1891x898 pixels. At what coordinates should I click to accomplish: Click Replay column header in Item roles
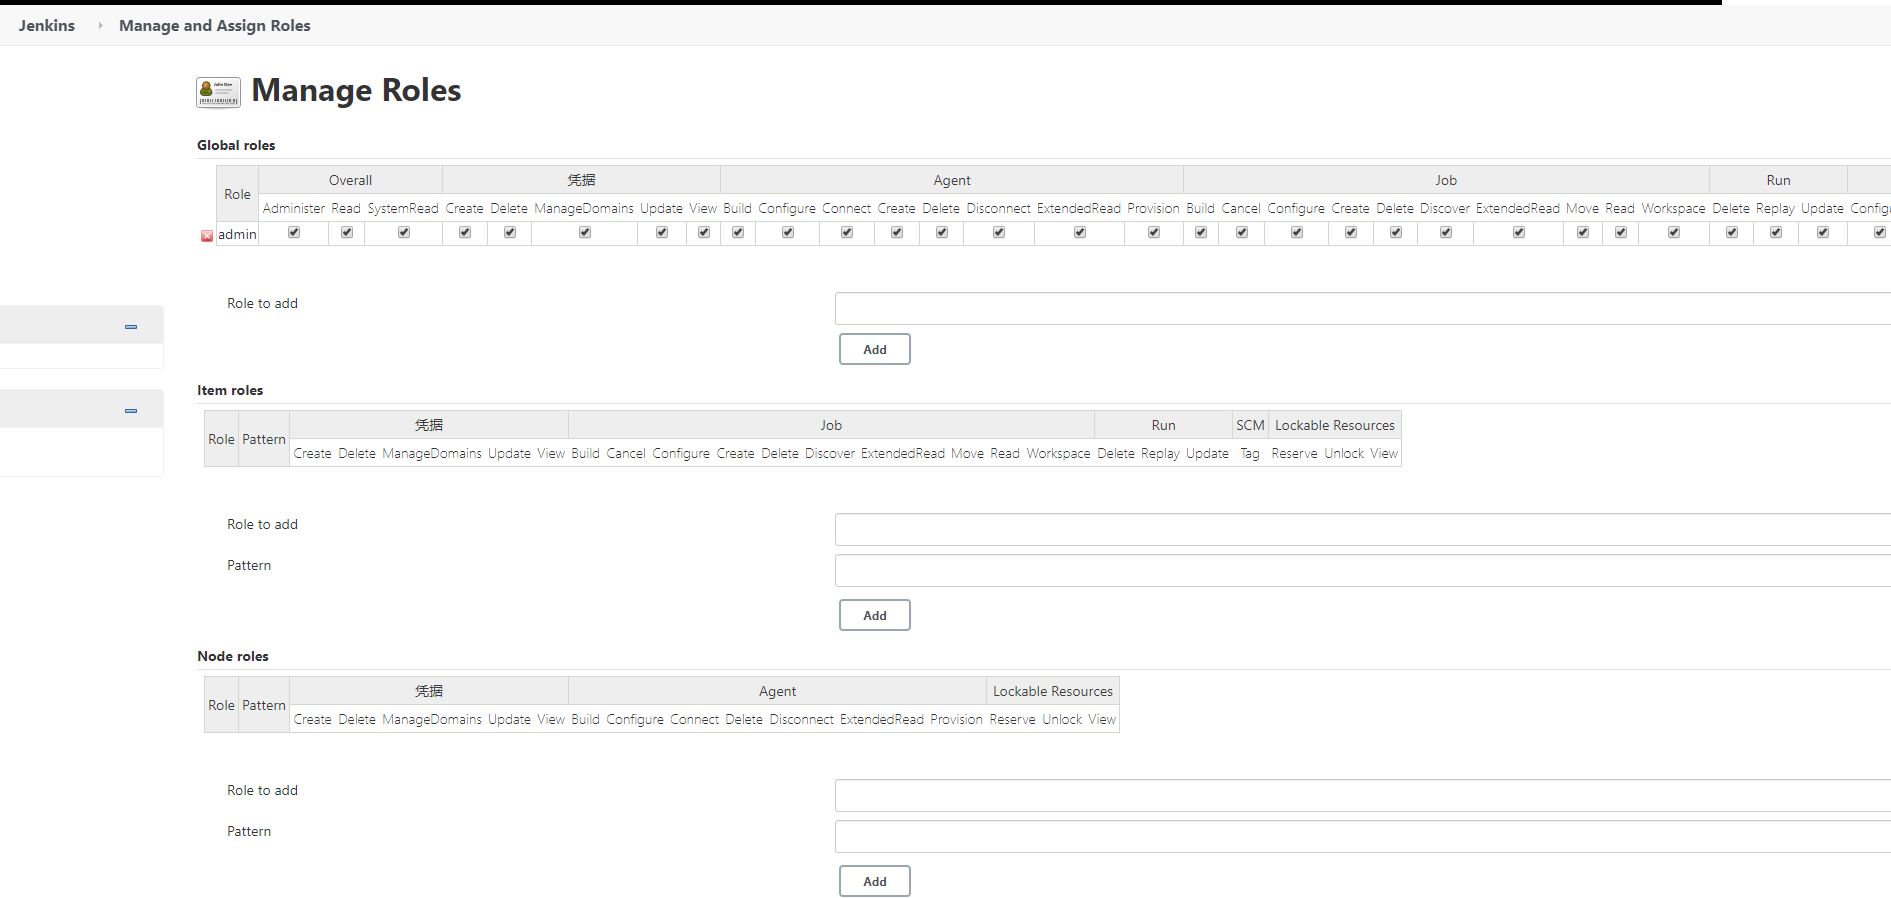(x=1160, y=453)
